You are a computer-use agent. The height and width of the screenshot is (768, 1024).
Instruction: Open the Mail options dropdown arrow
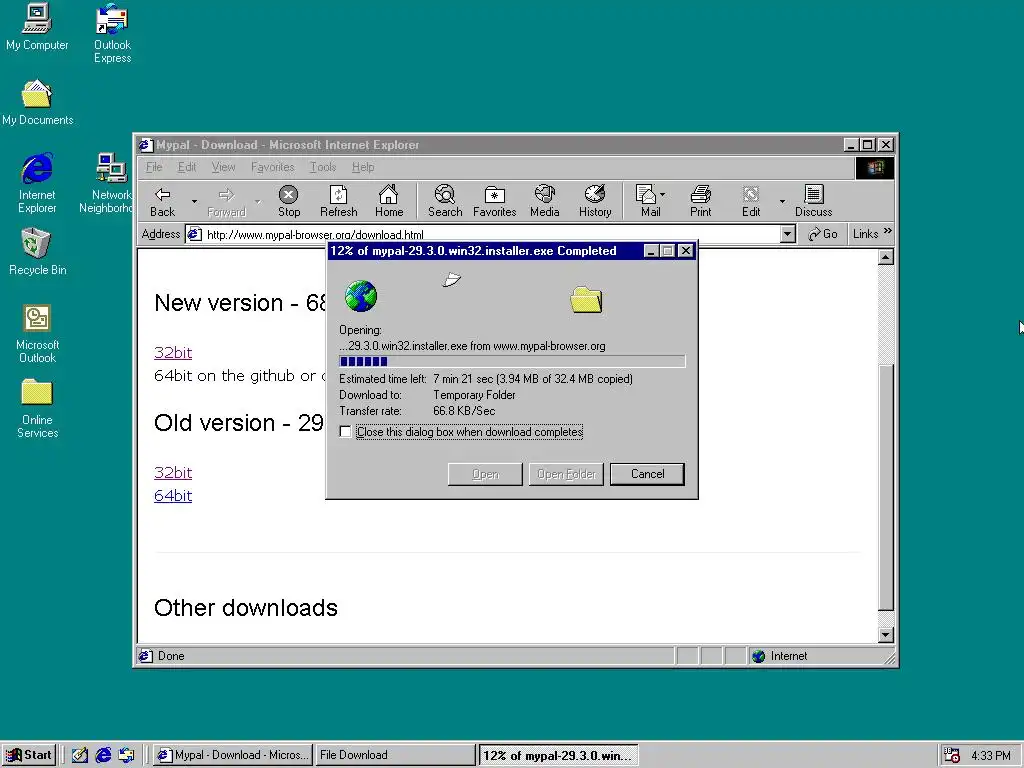pyautogui.click(x=663, y=194)
